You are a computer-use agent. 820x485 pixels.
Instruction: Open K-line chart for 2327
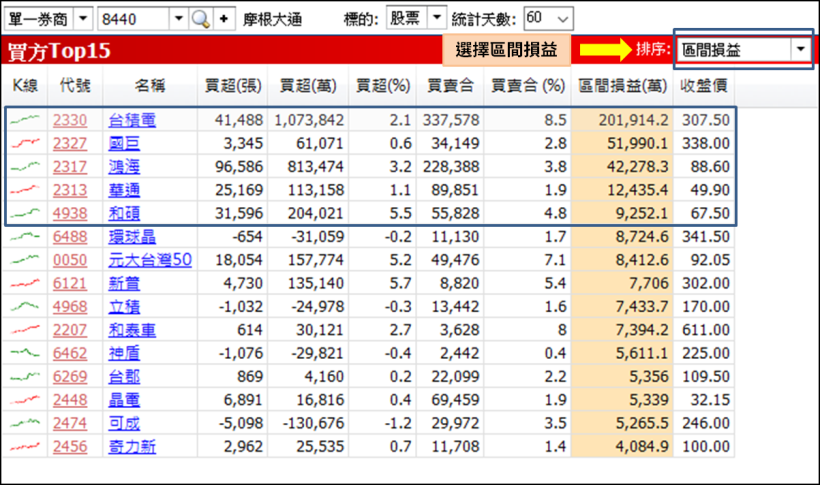25,143
